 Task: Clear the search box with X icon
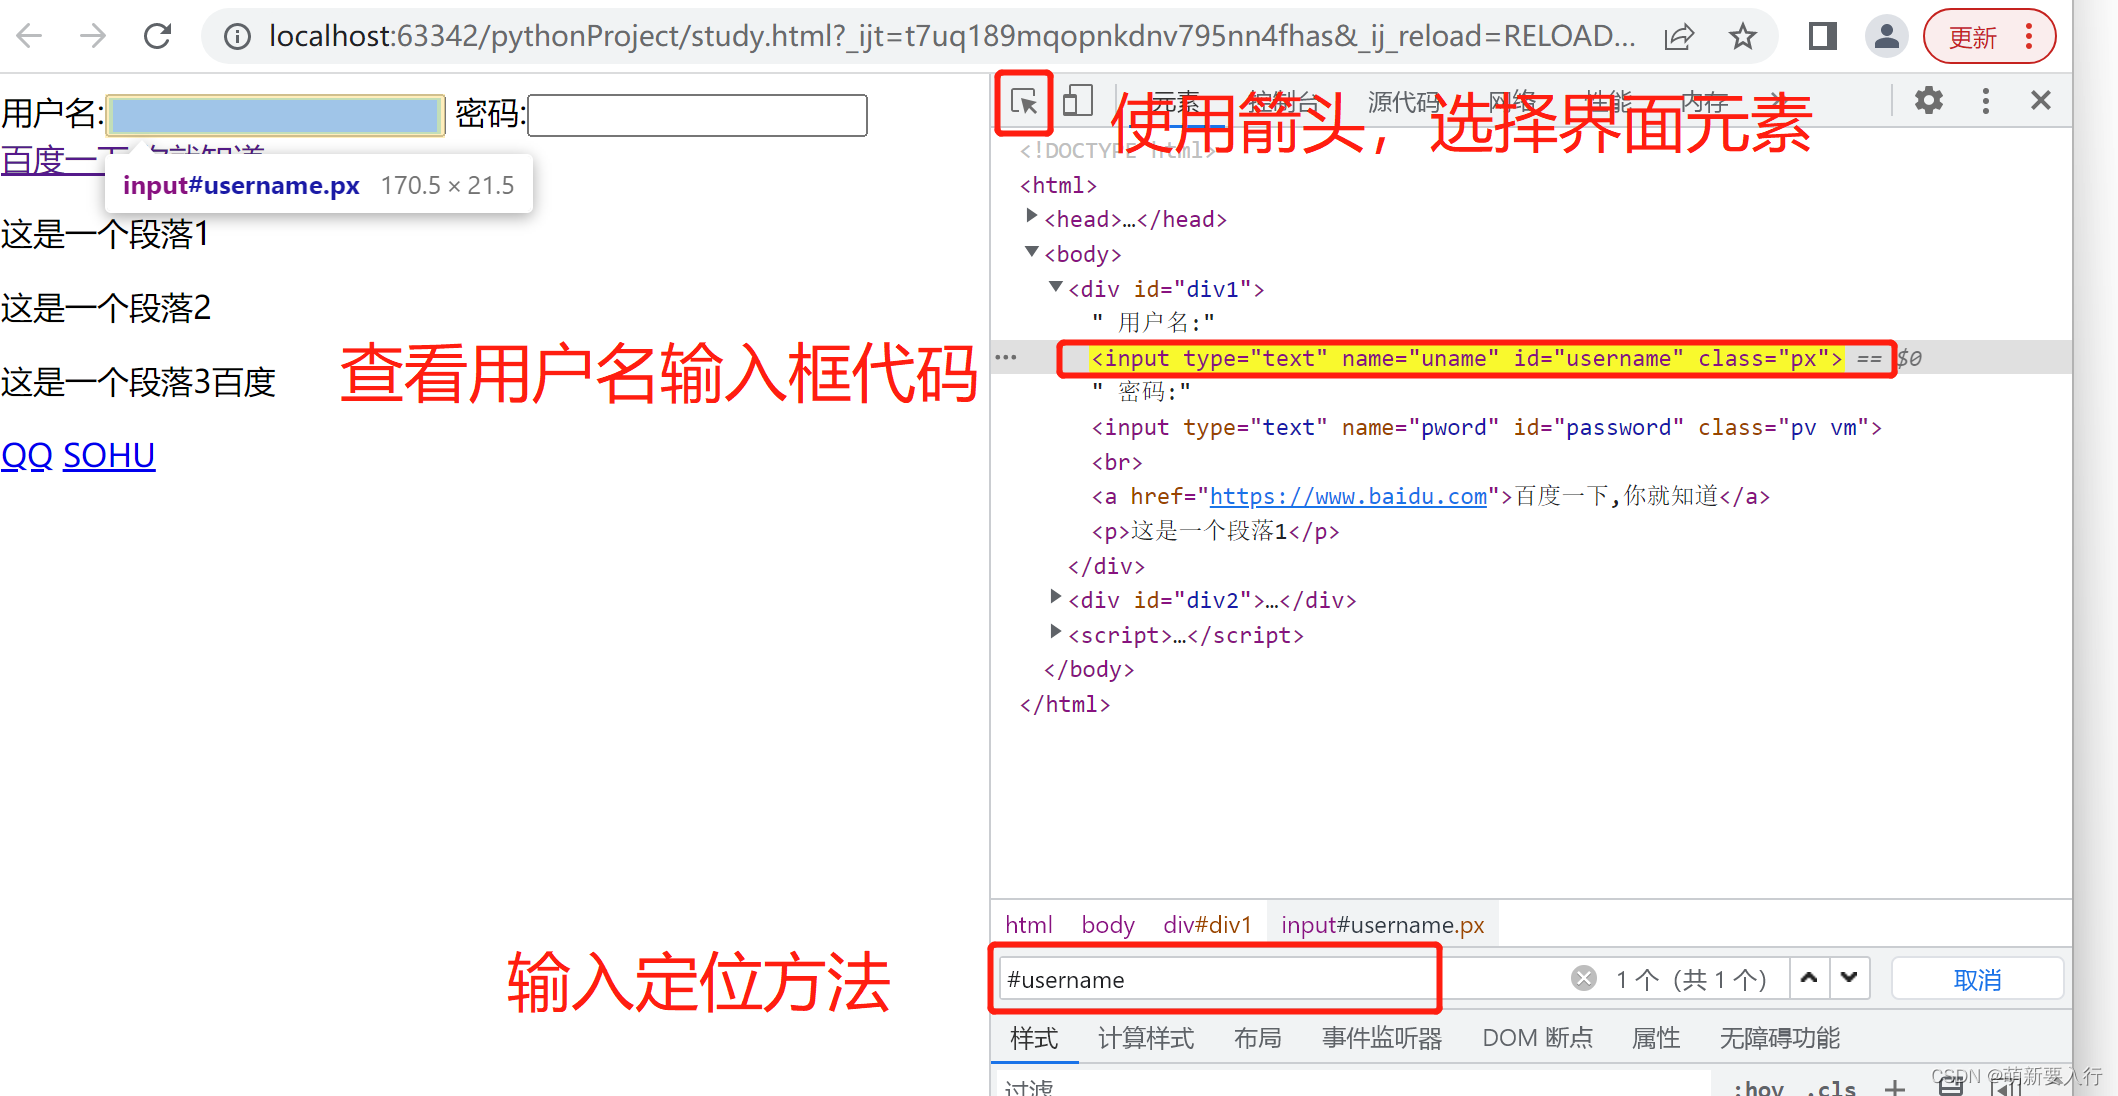click(1584, 978)
